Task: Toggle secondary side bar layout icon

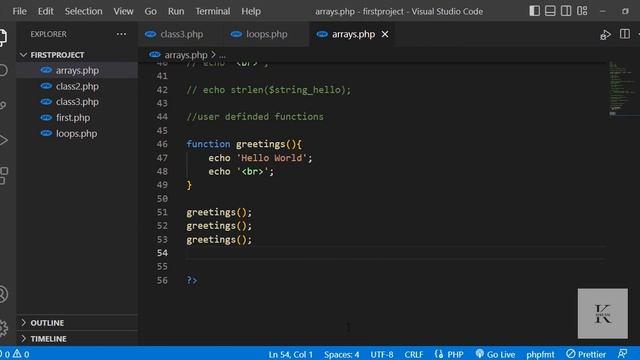Action: click(566, 11)
